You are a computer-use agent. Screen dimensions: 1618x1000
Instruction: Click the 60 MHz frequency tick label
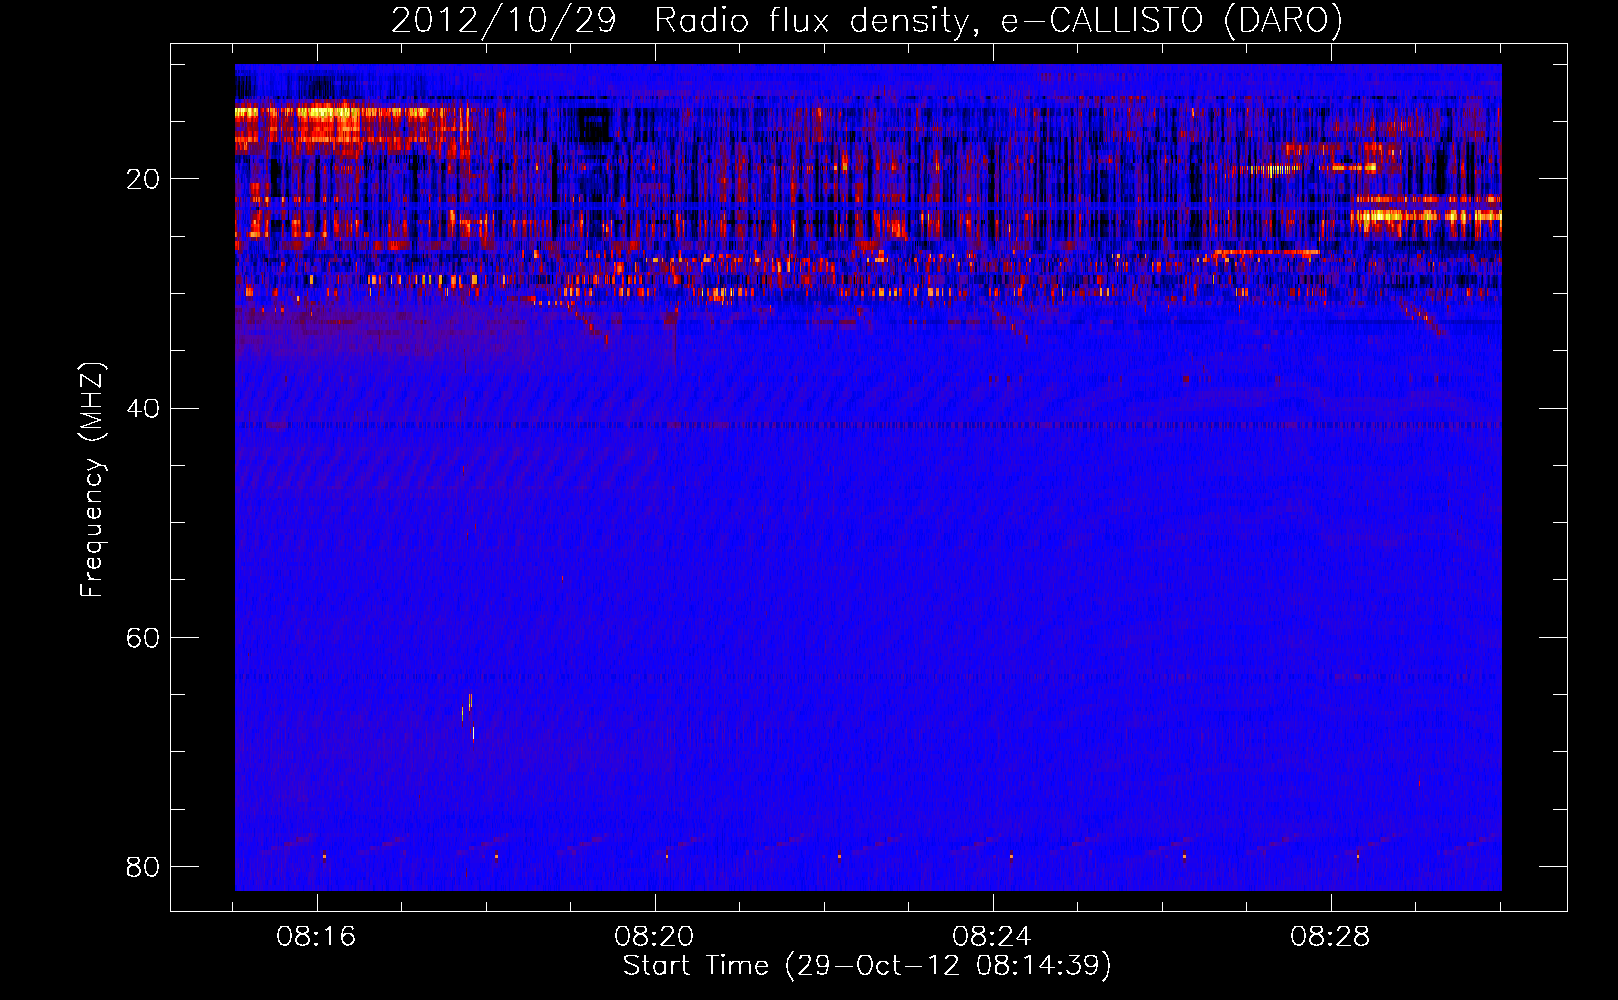pos(143,637)
